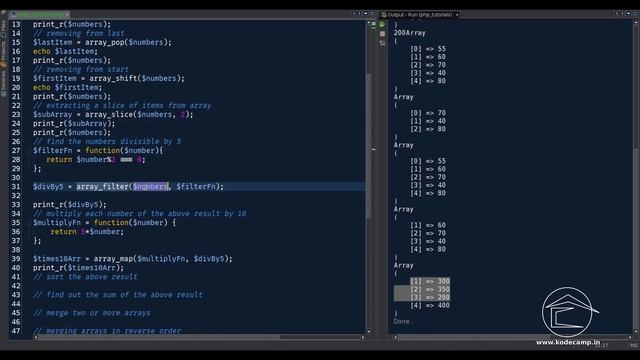Click the comment 'sort the above result'
The height and width of the screenshot is (360, 640).
point(85,277)
